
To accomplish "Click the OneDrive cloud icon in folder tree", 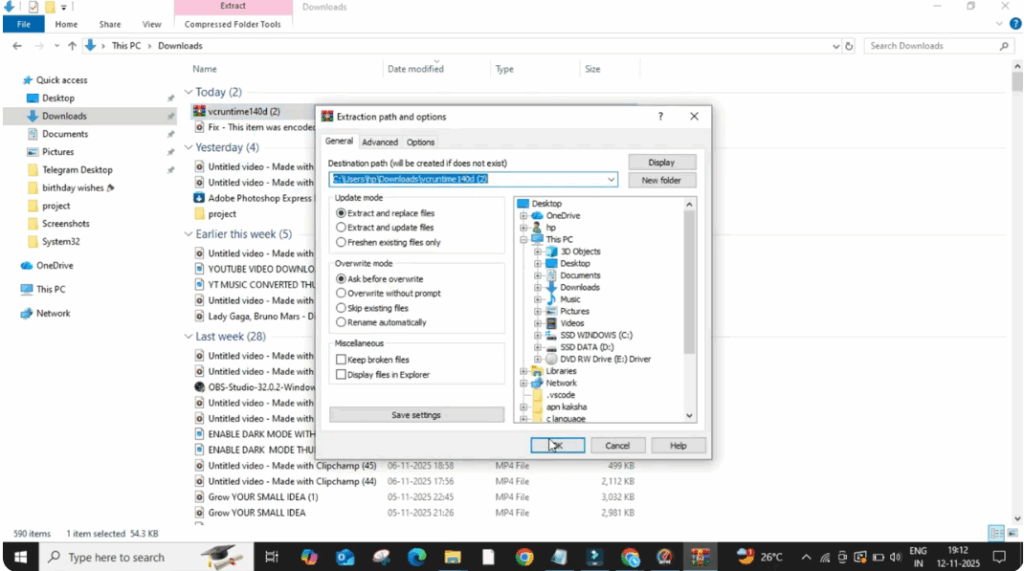I will point(537,216).
